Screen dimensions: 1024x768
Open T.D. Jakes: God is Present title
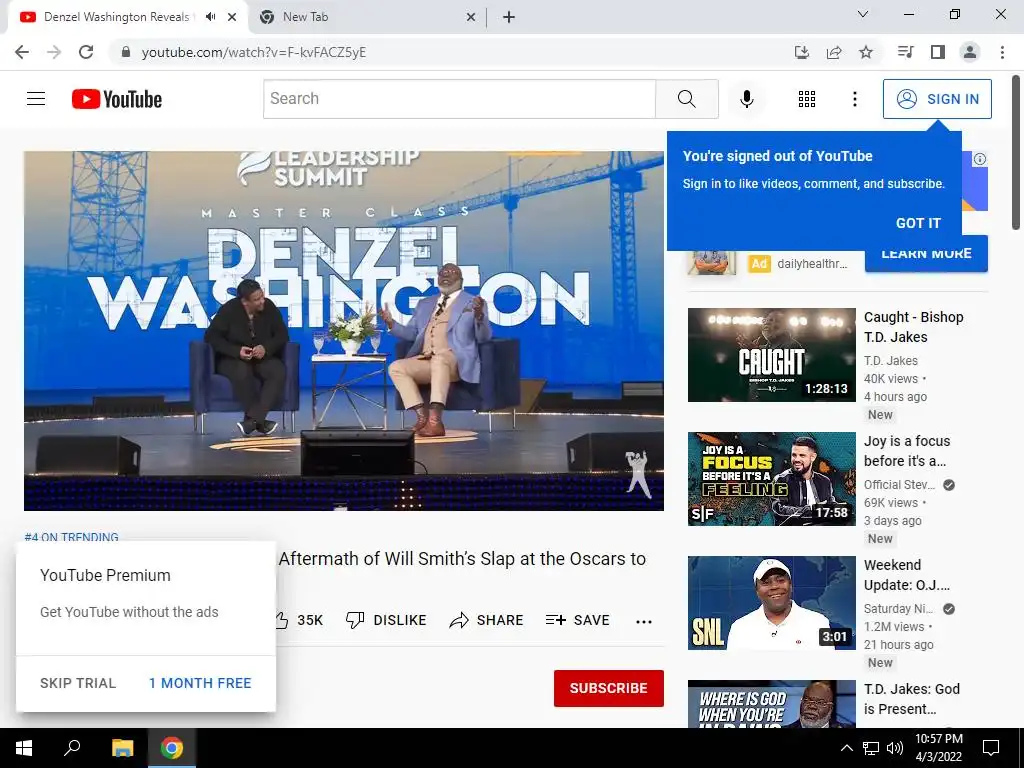pyautogui.click(x=912, y=698)
